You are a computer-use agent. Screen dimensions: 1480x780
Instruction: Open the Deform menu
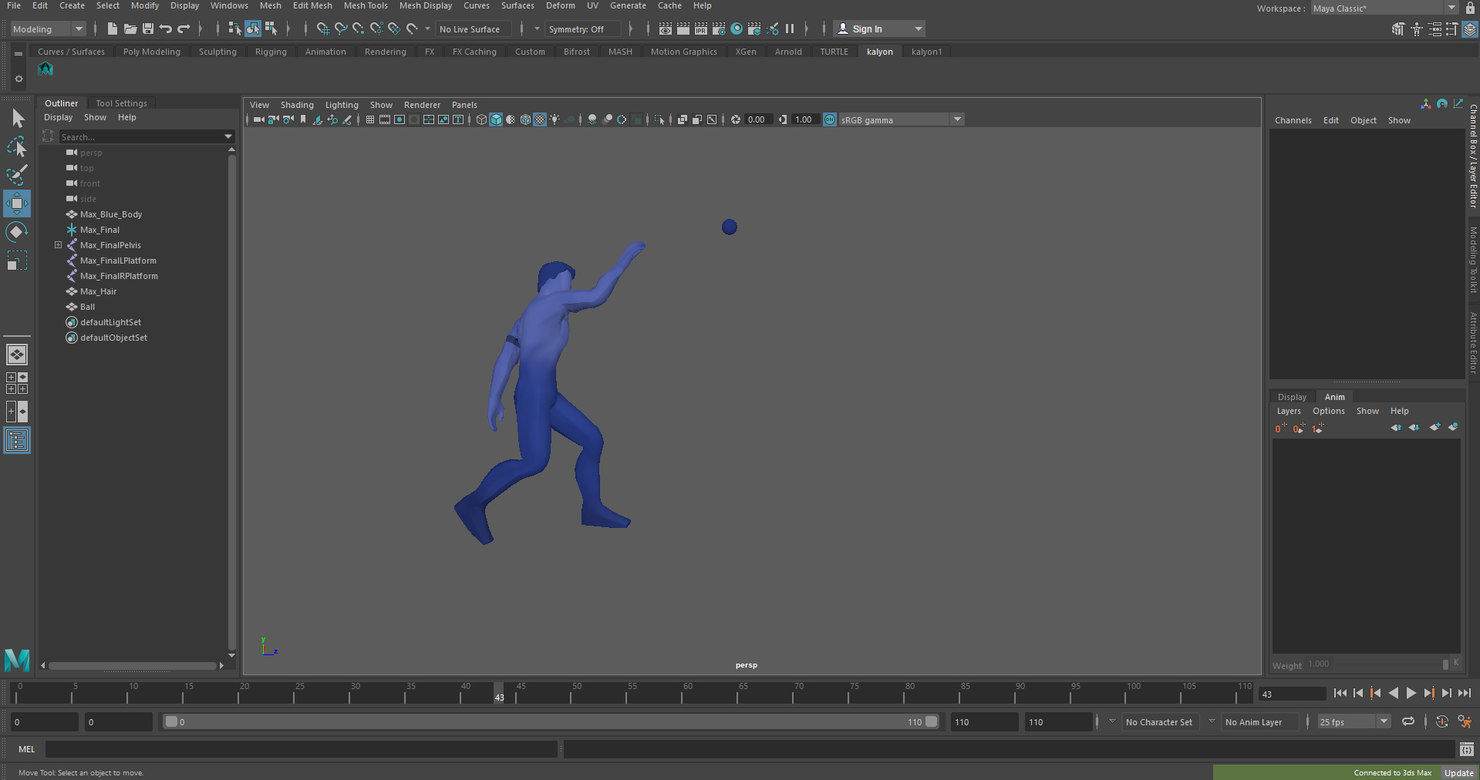560,6
